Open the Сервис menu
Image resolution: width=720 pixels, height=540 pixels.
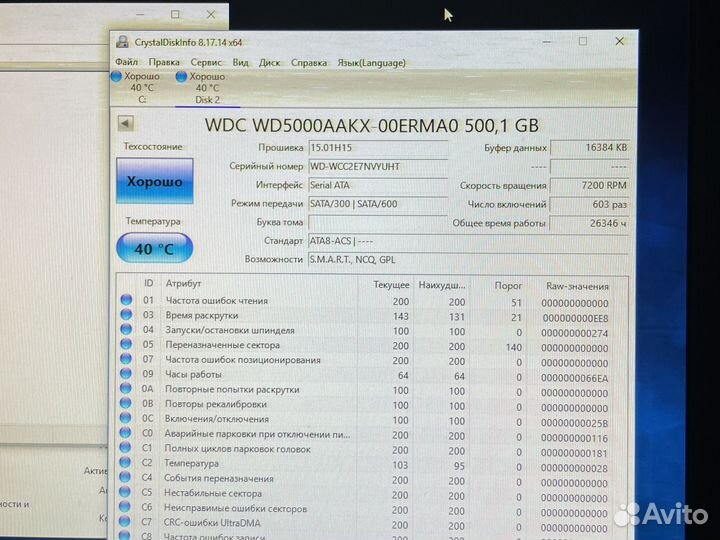tap(206, 62)
